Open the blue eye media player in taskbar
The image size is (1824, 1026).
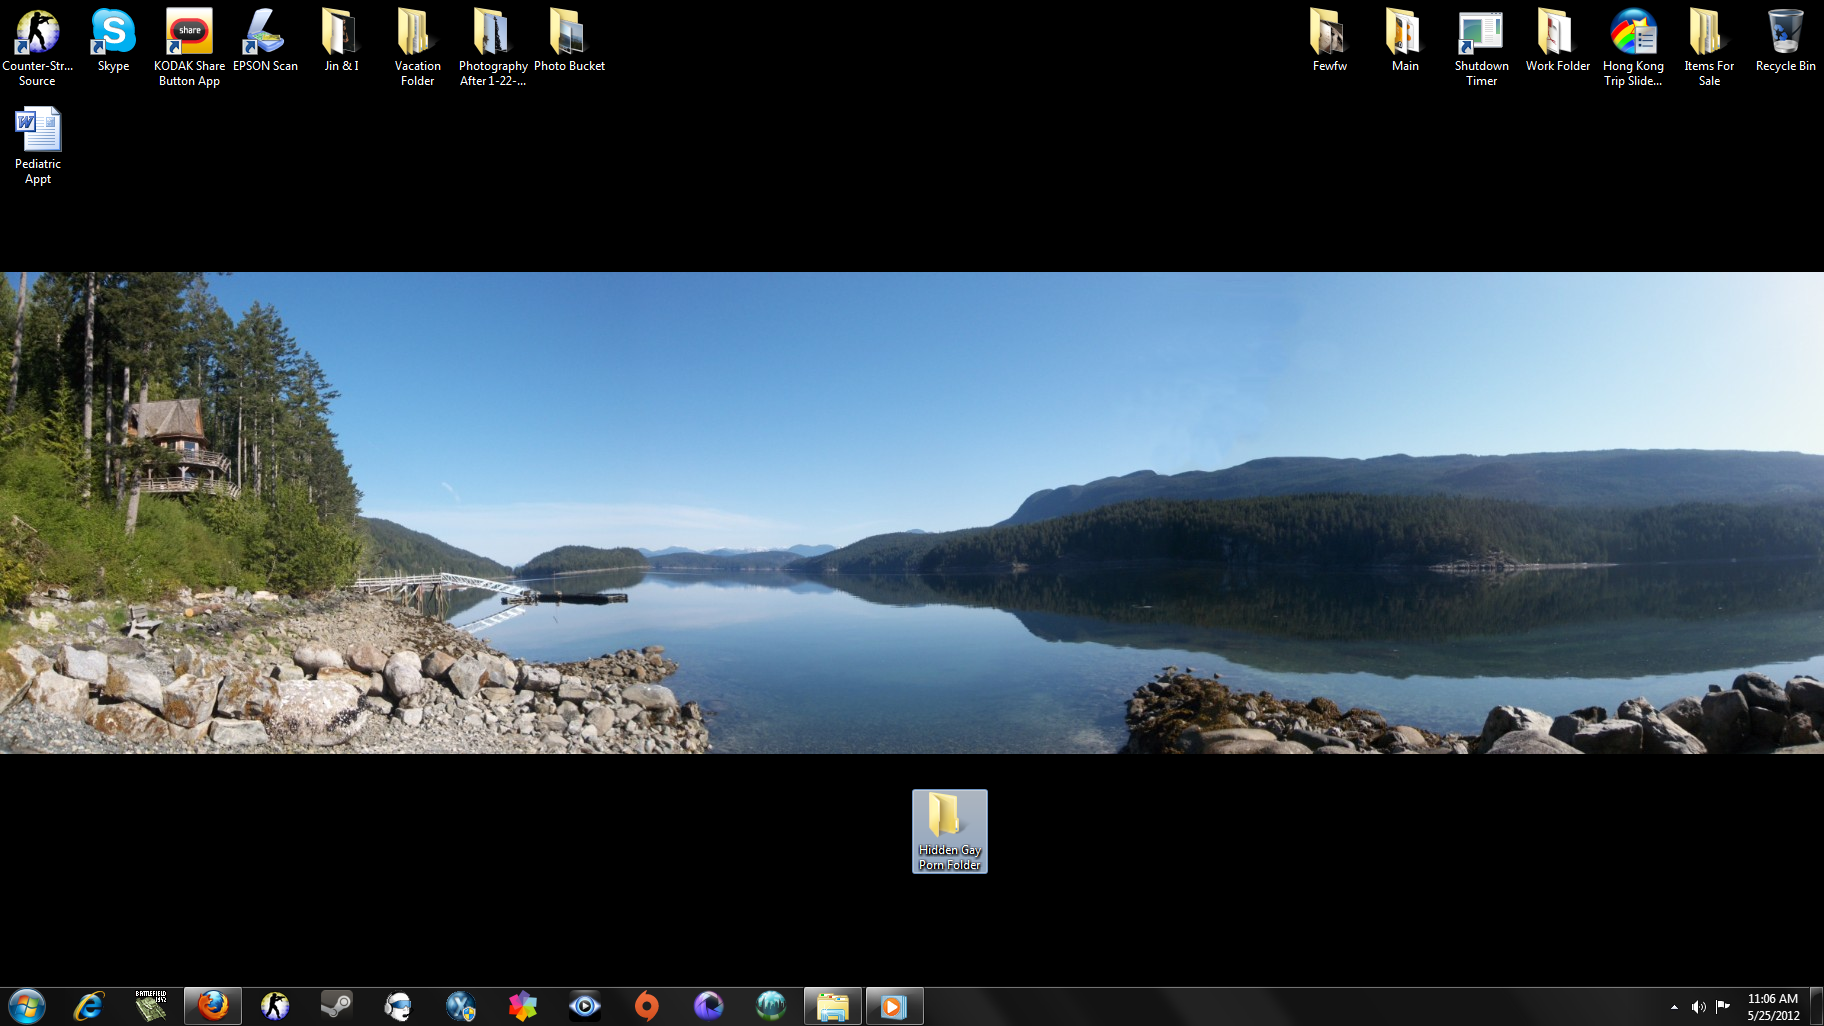[585, 1006]
